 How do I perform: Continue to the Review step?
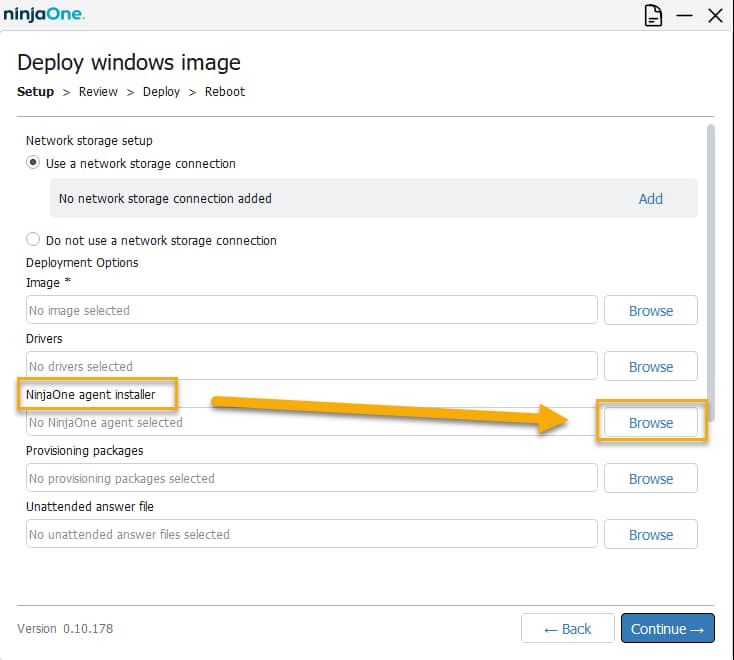tap(667, 628)
